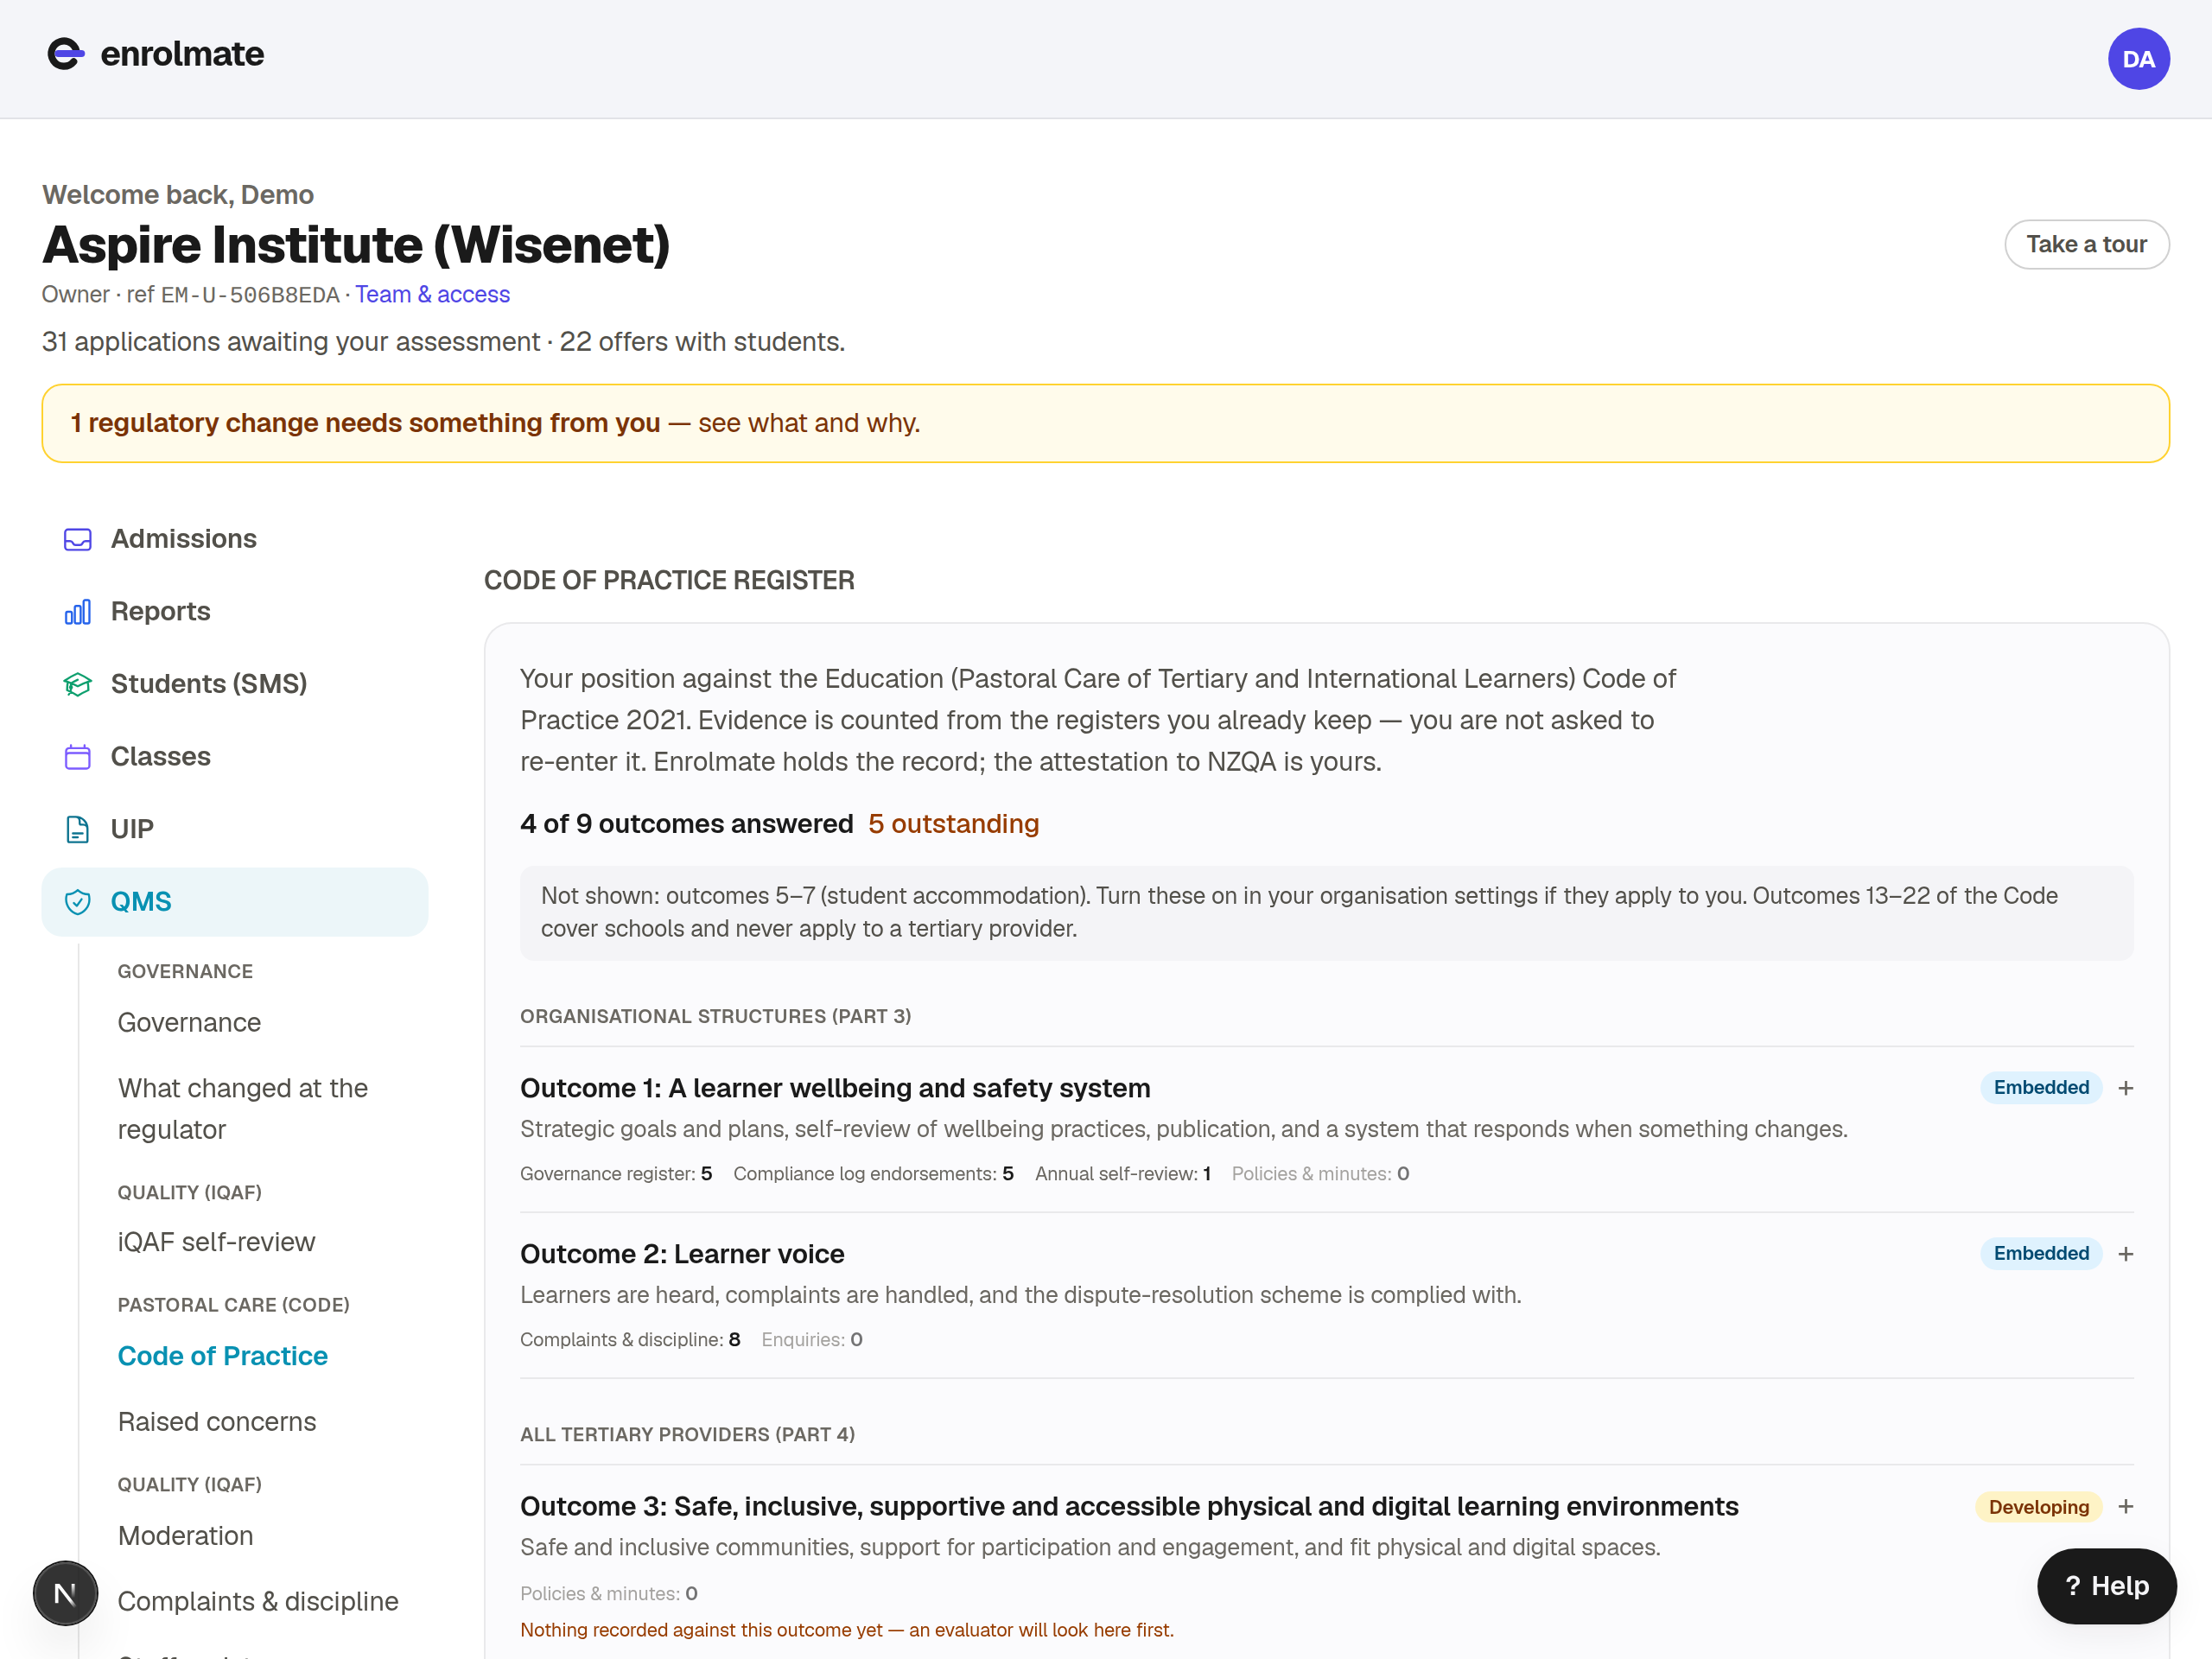Click the 5 outstanding count
2212x1659 pixels.
coord(954,824)
